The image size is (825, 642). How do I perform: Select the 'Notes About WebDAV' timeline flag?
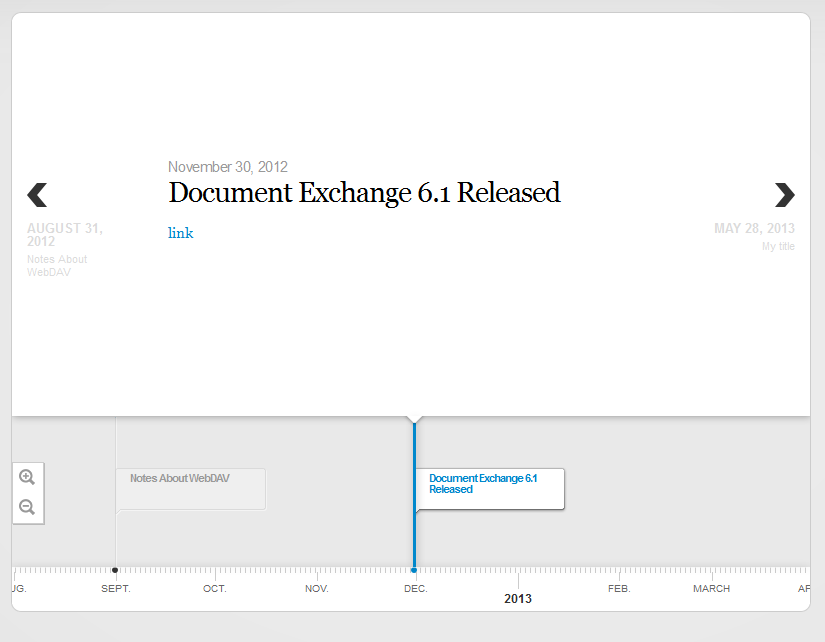[x=190, y=489]
